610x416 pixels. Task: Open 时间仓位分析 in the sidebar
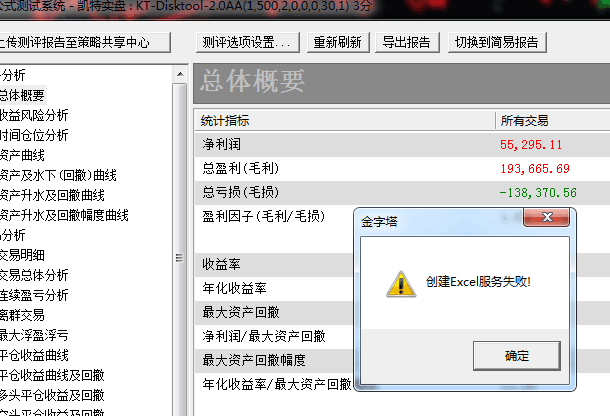tap(34, 135)
